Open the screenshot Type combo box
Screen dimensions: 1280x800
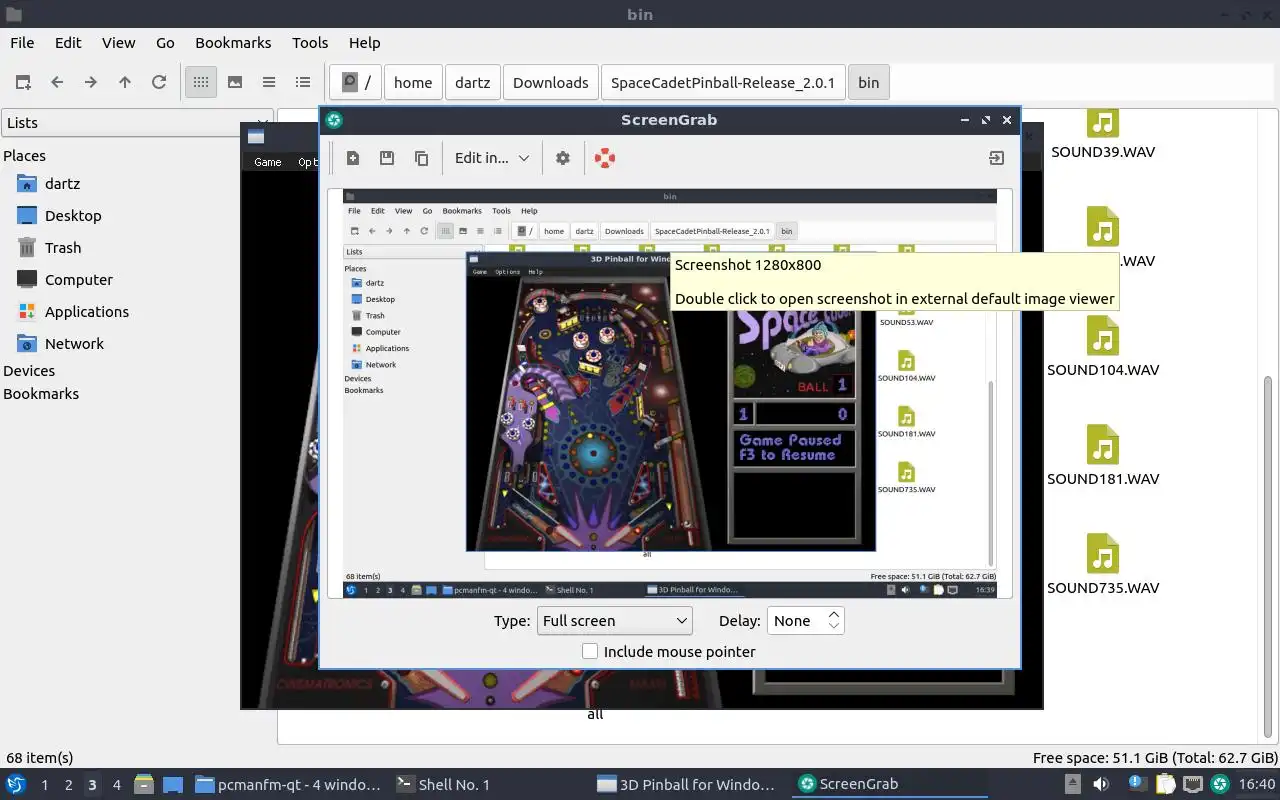pos(615,621)
